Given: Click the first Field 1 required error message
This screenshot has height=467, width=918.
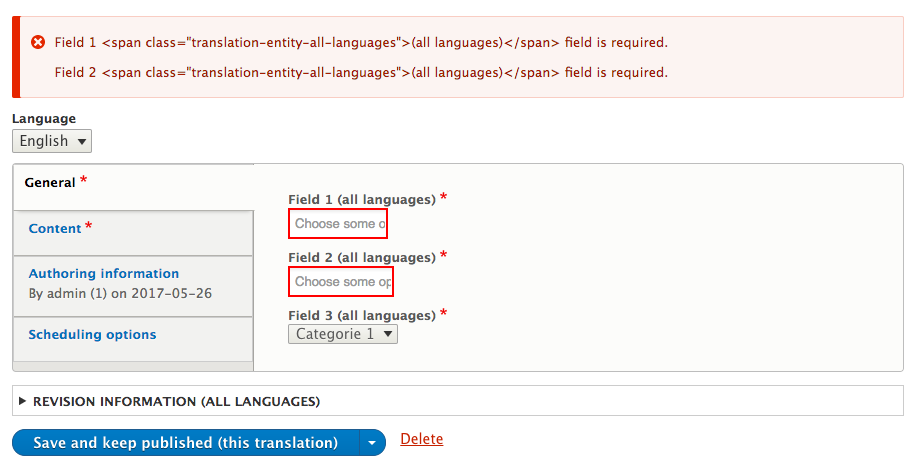Looking at the screenshot, I should point(361,43).
